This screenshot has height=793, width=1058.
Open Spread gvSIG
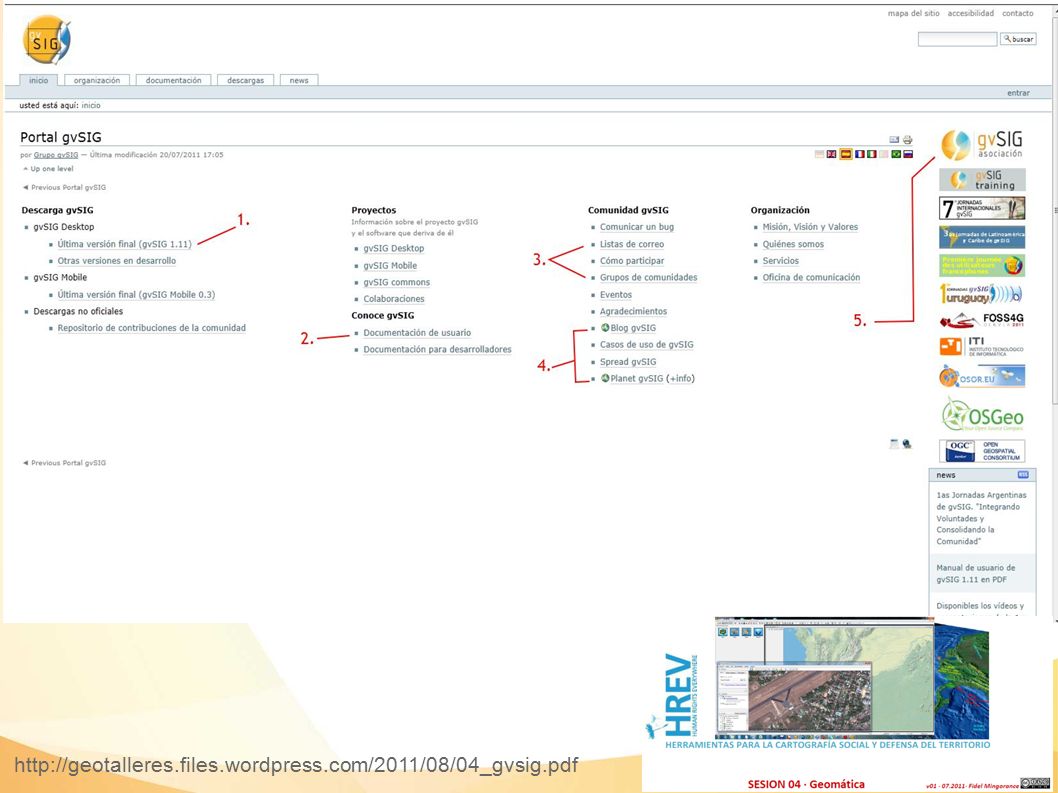tap(628, 362)
